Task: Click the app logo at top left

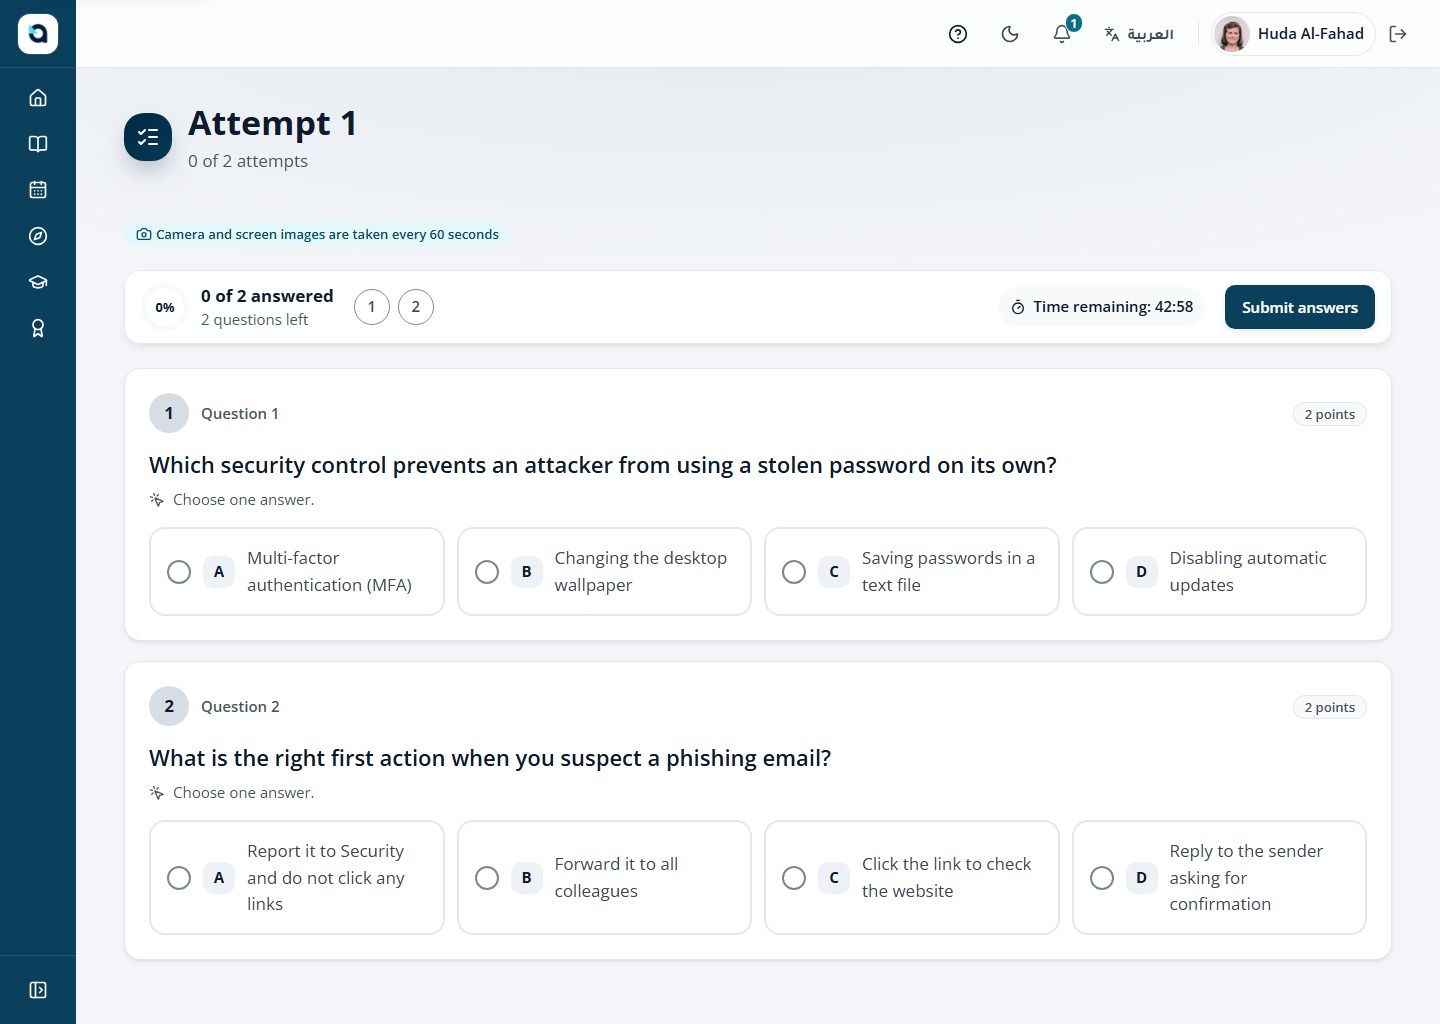Action: [x=38, y=34]
